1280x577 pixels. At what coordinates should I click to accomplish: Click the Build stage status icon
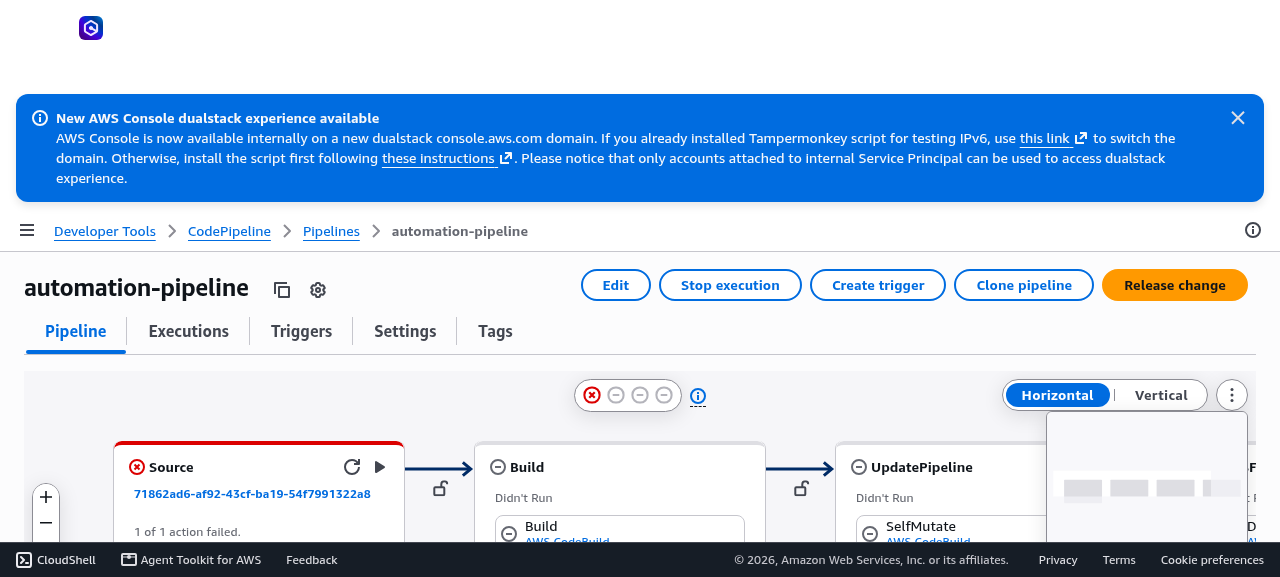pos(498,467)
